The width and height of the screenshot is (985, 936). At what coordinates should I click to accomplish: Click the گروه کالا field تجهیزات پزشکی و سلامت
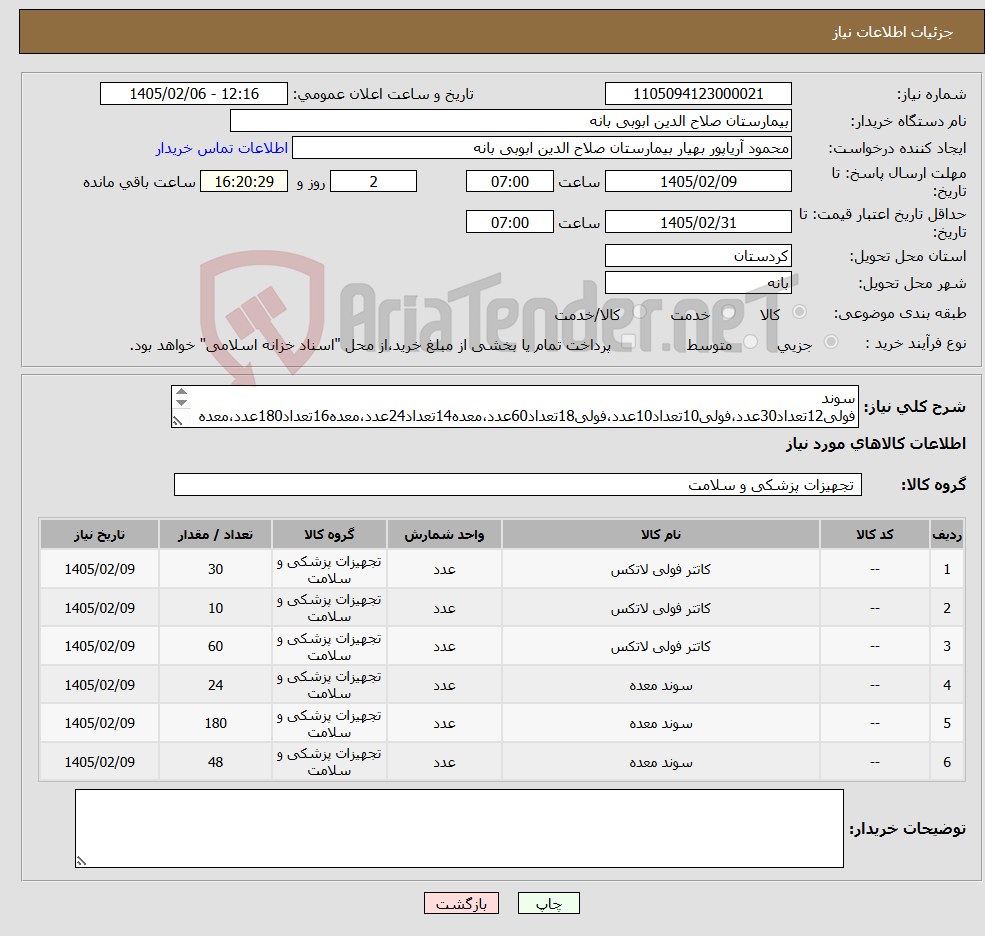click(518, 485)
